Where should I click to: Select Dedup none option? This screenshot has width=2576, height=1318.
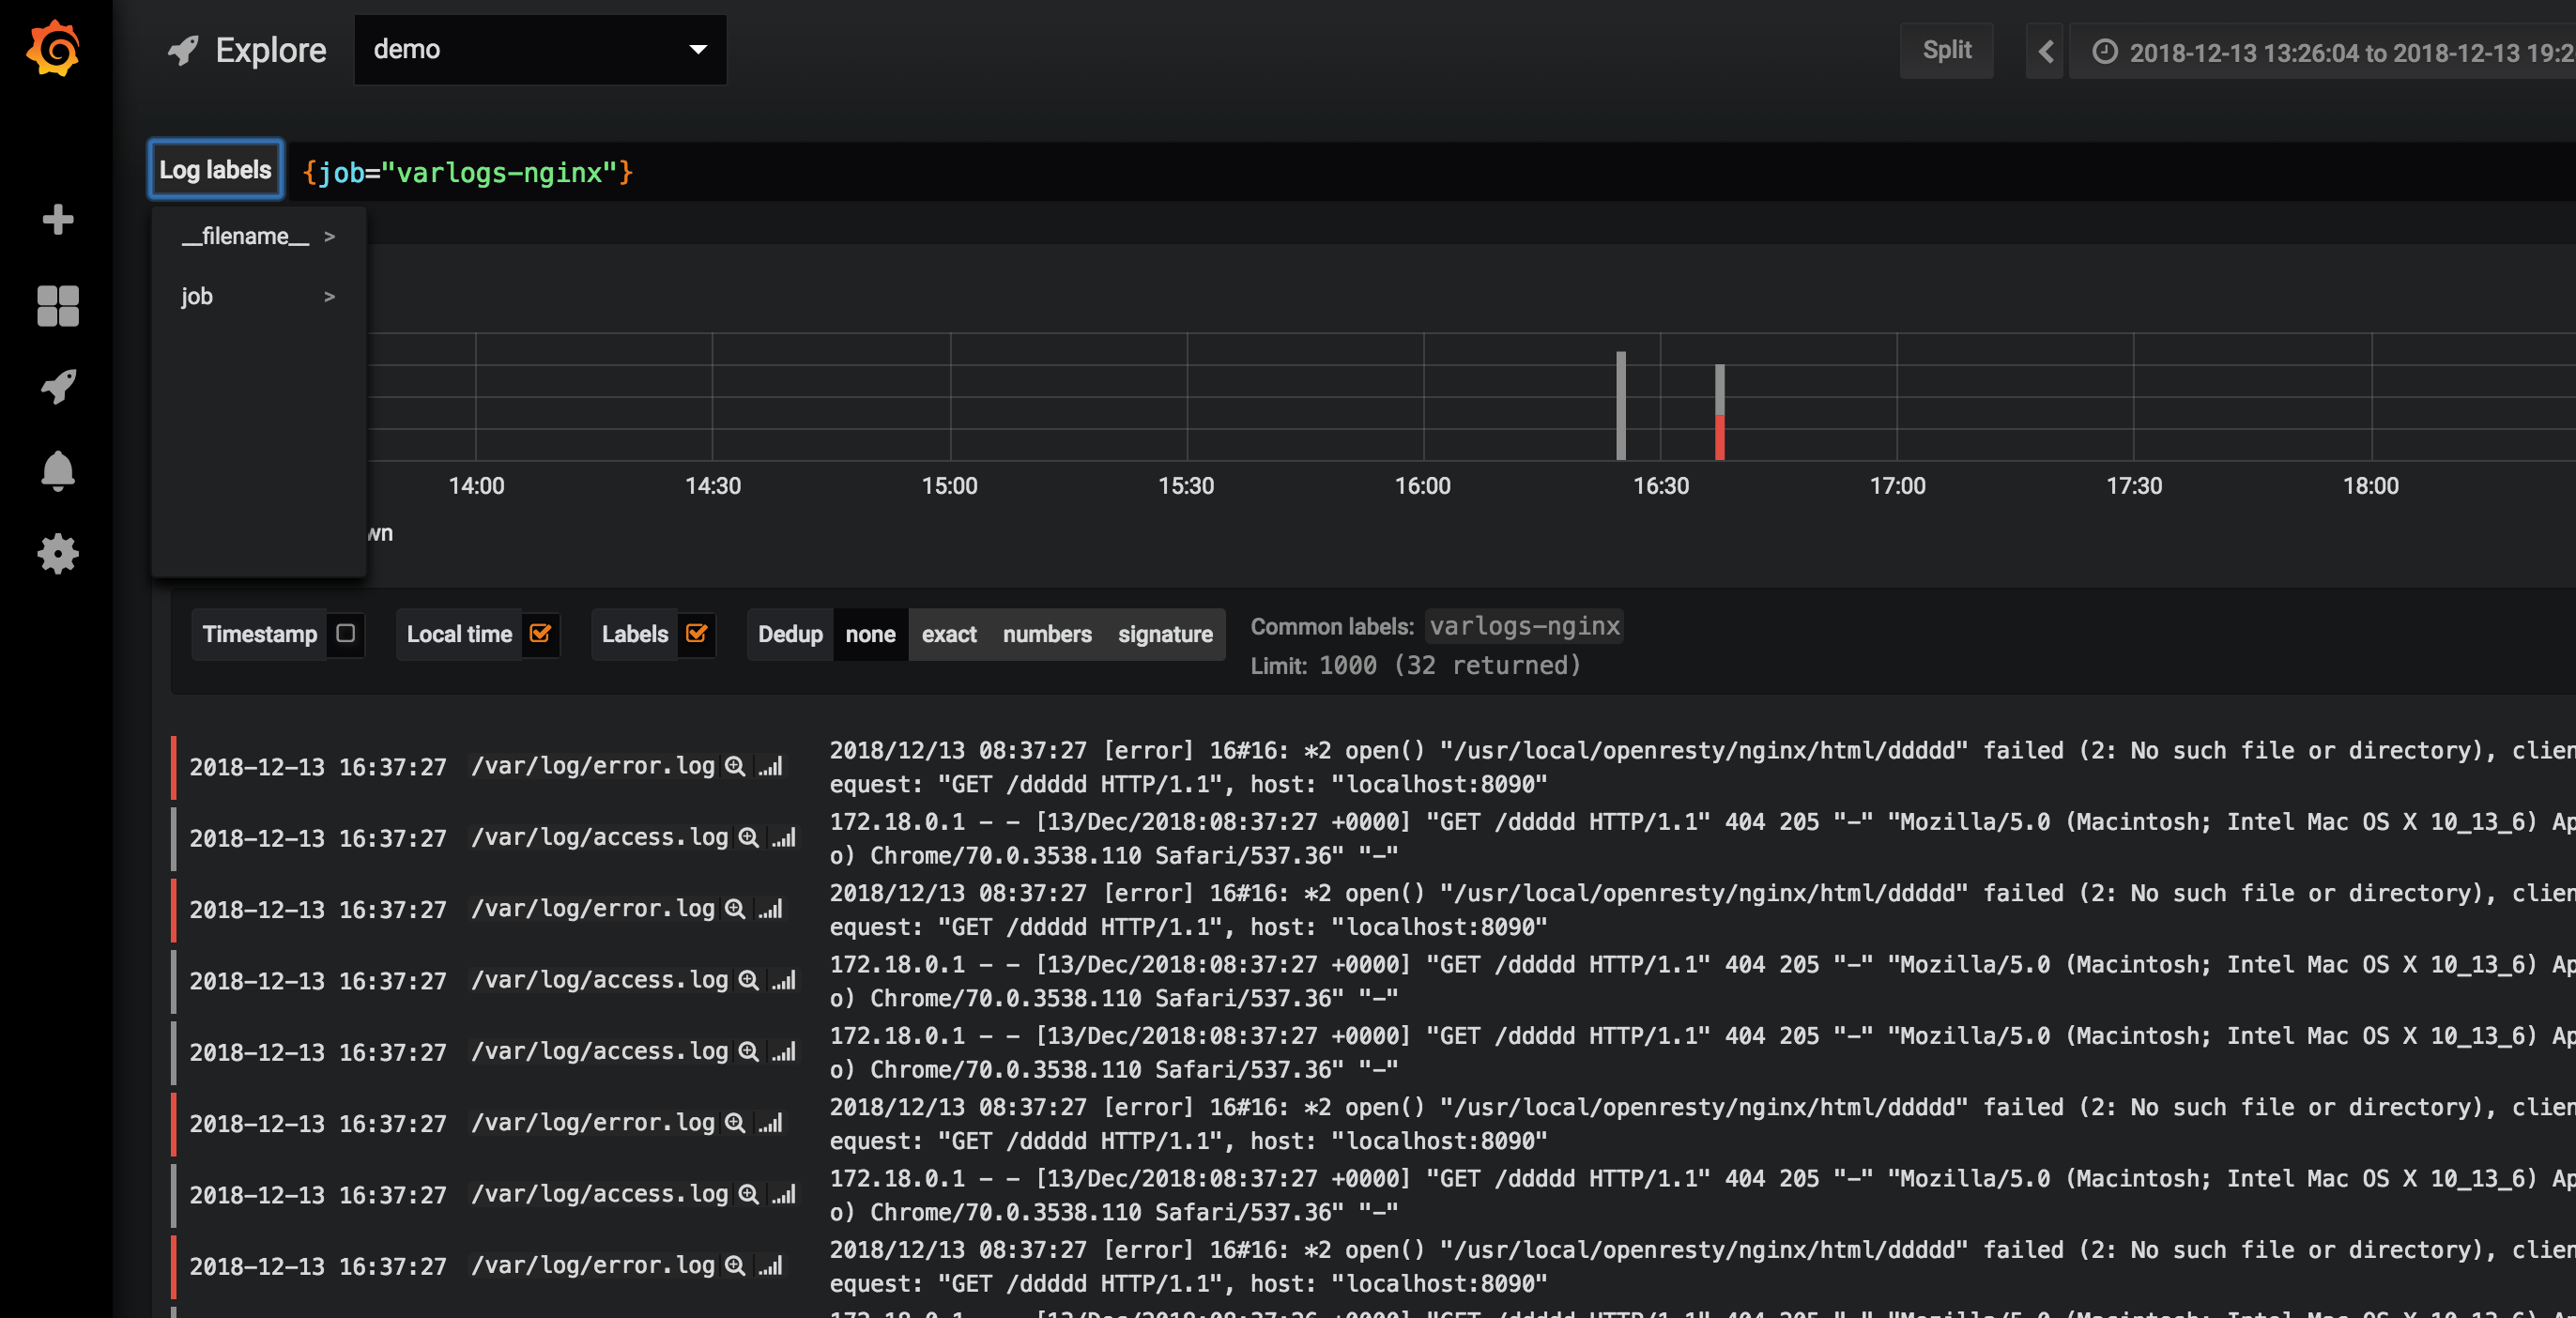870,634
